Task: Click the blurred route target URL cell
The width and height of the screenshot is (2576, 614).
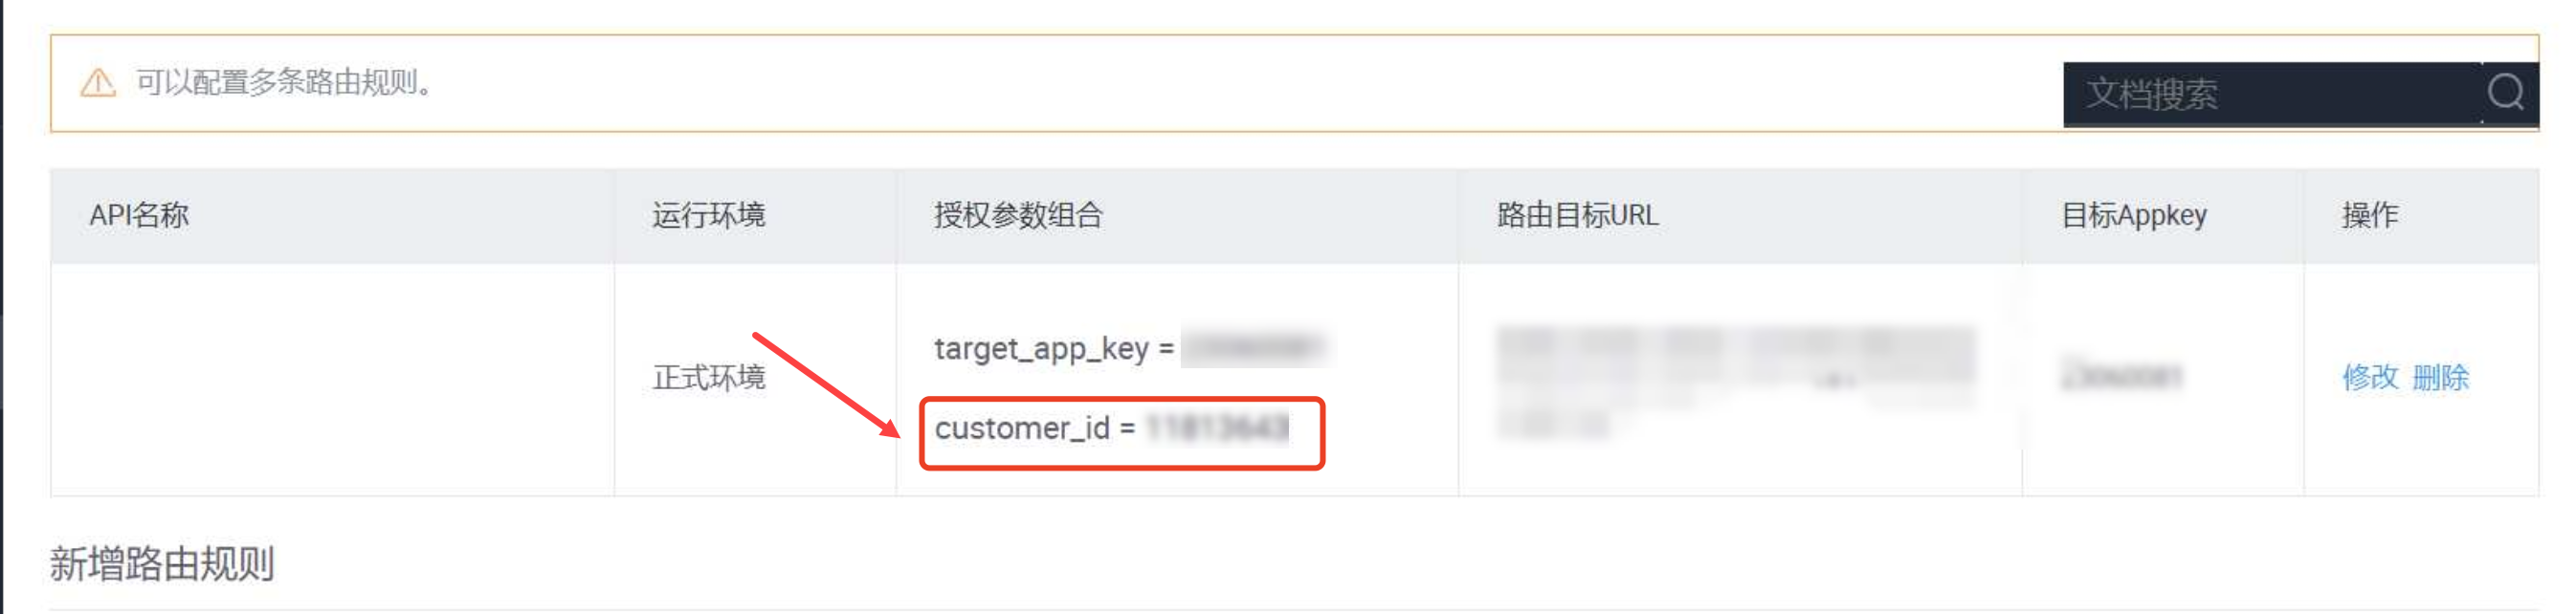Action: point(1736,381)
